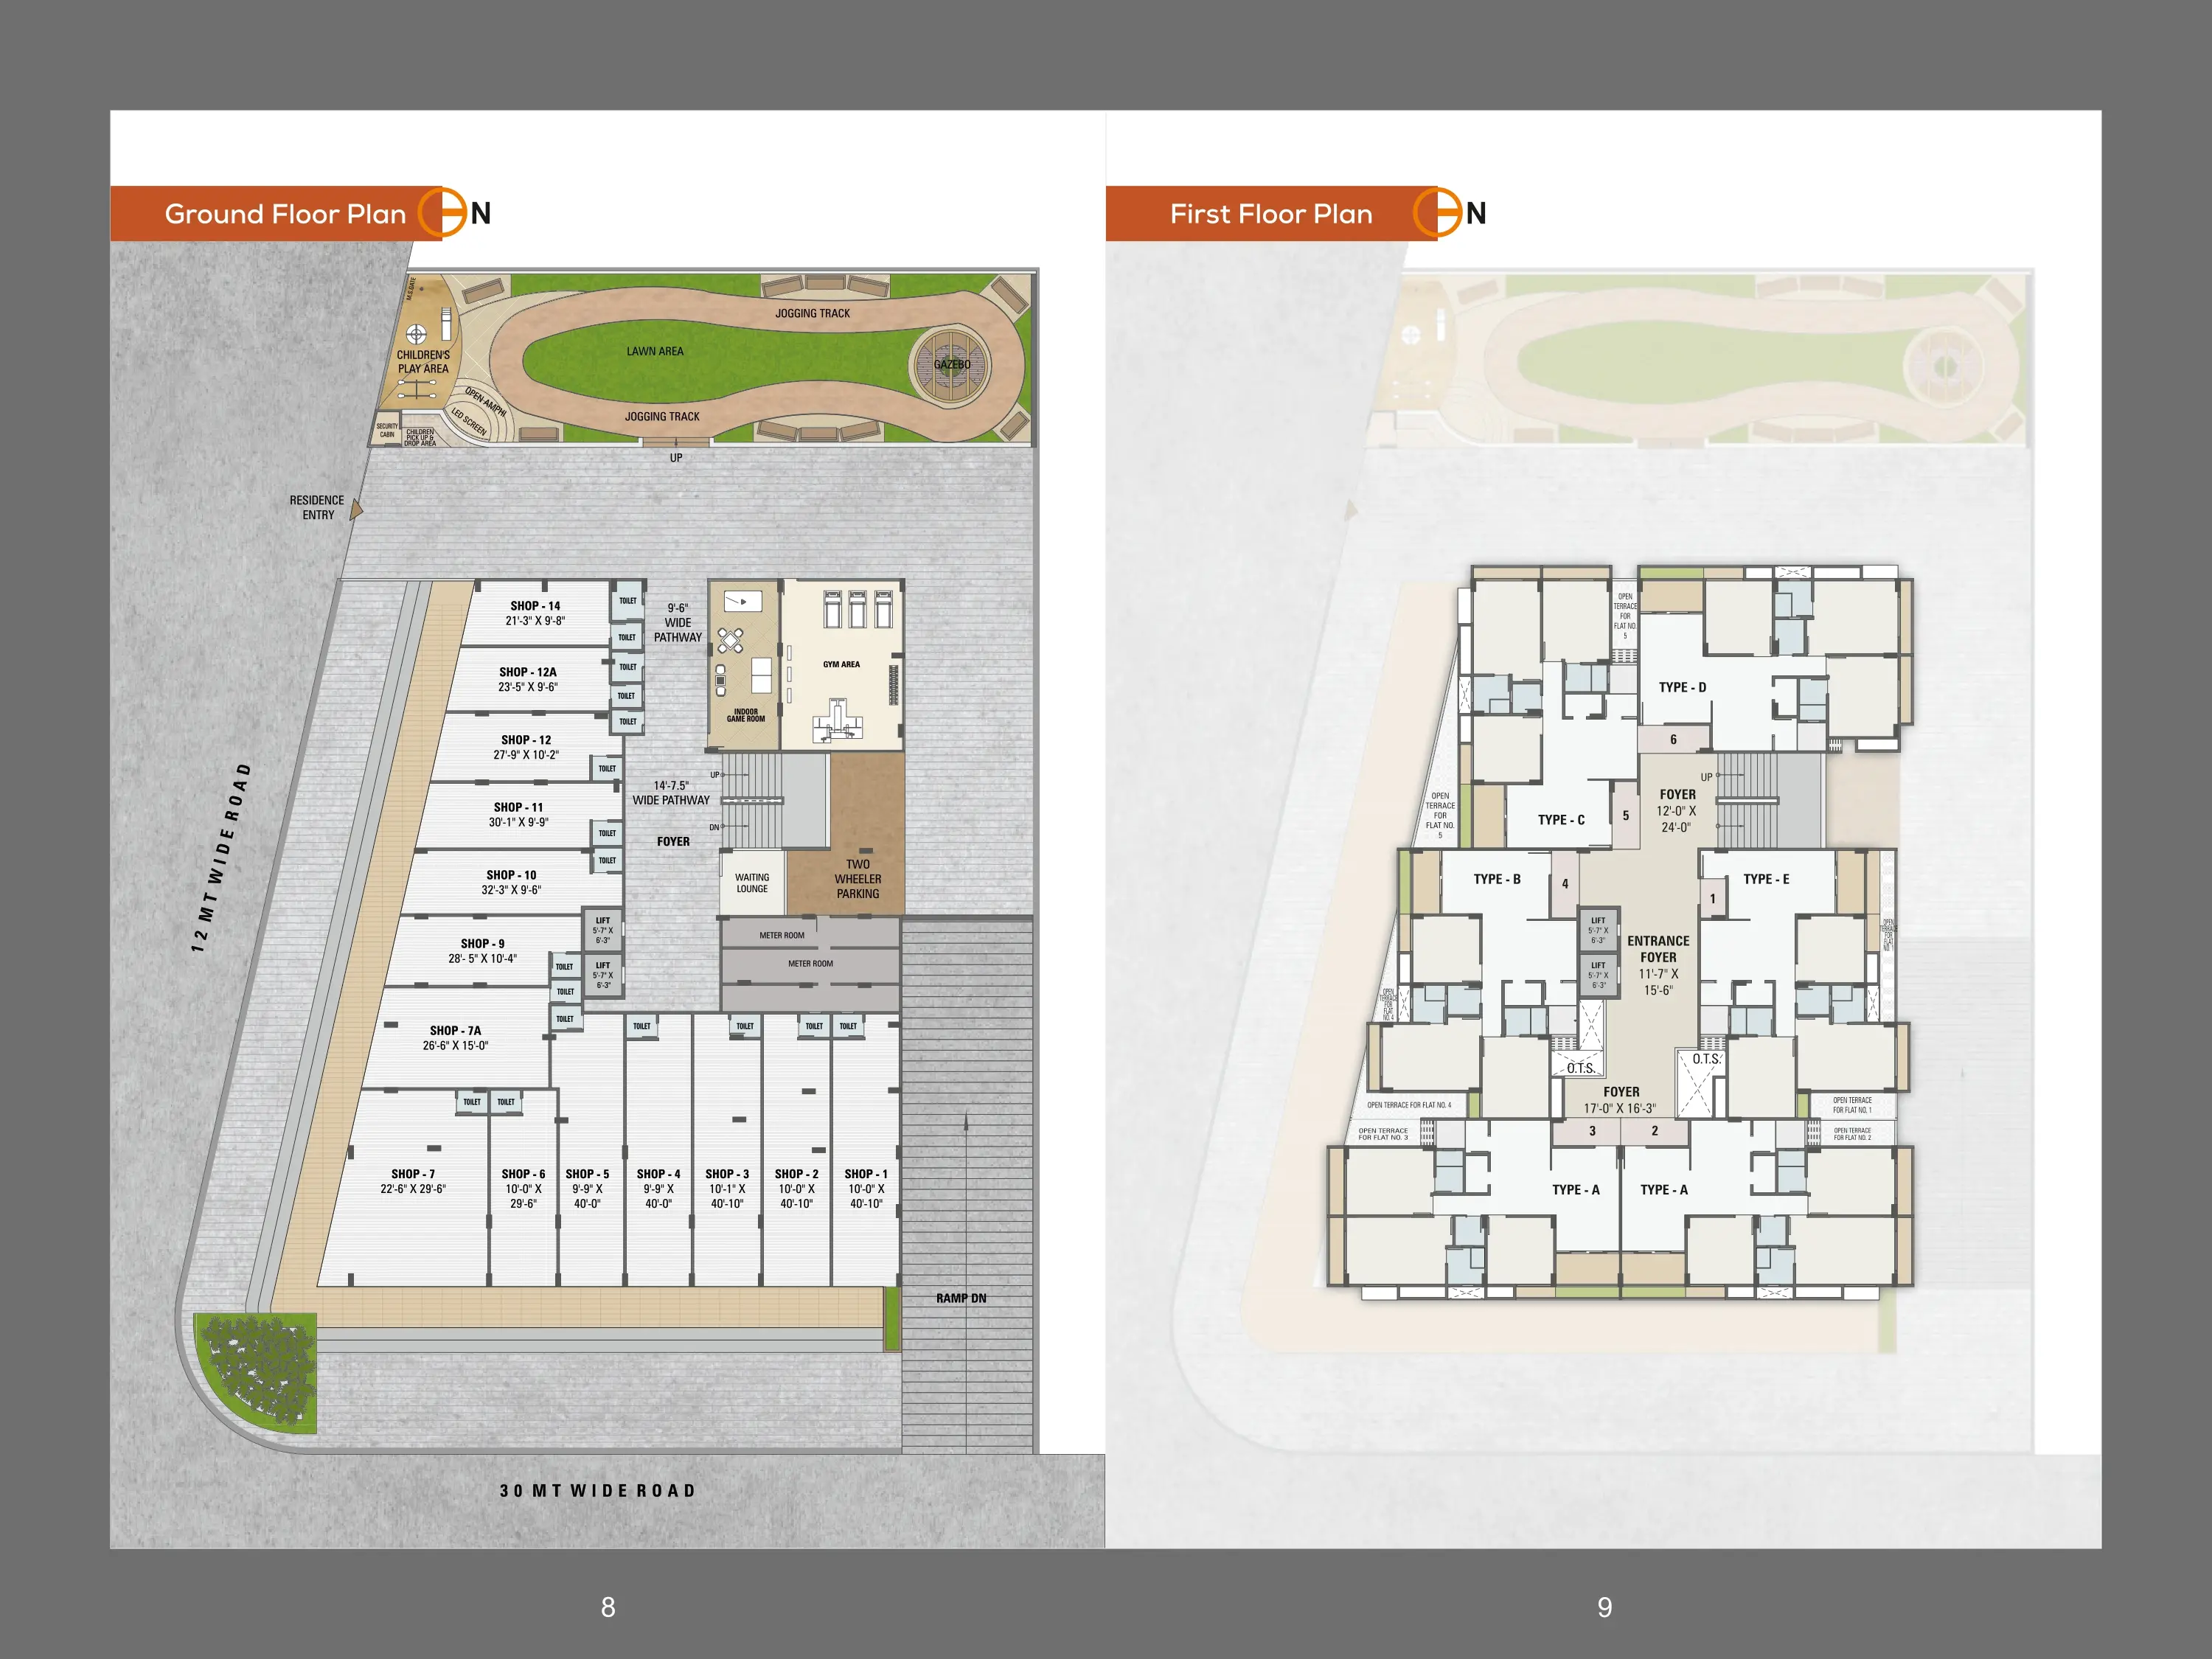Click the First Floor Plan north compass icon
This screenshot has width=2212, height=1659.
click(x=1438, y=213)
